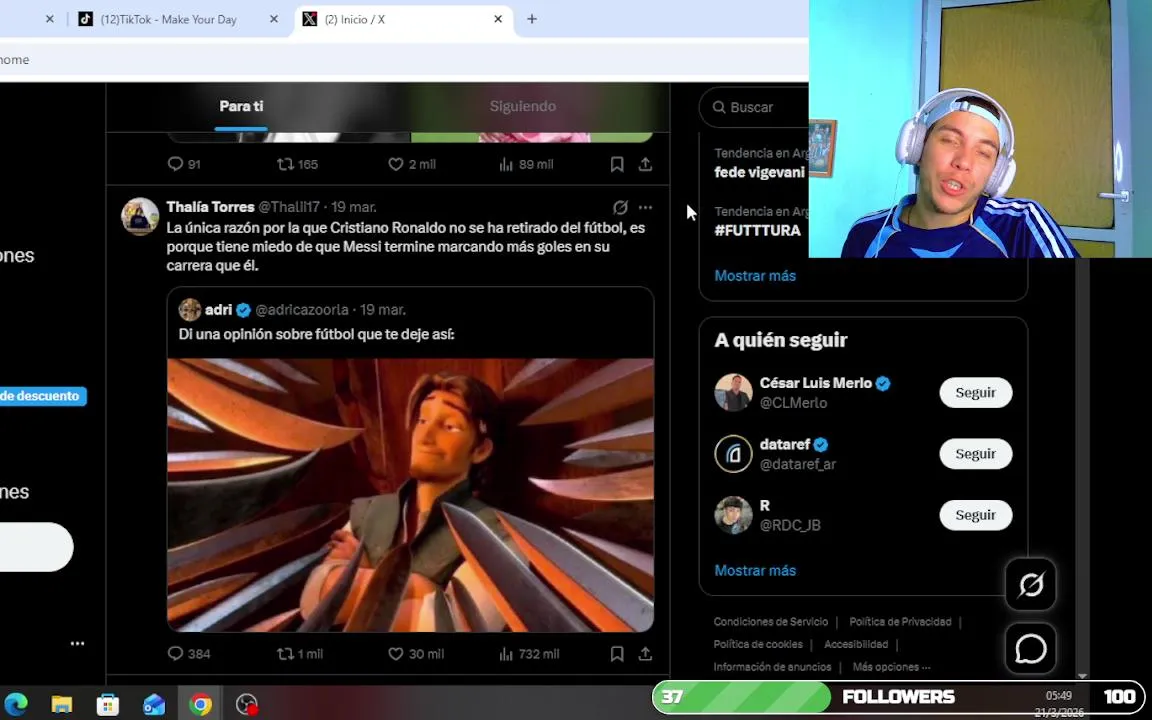Click the scrollbar down arrow

[1081, 675]
